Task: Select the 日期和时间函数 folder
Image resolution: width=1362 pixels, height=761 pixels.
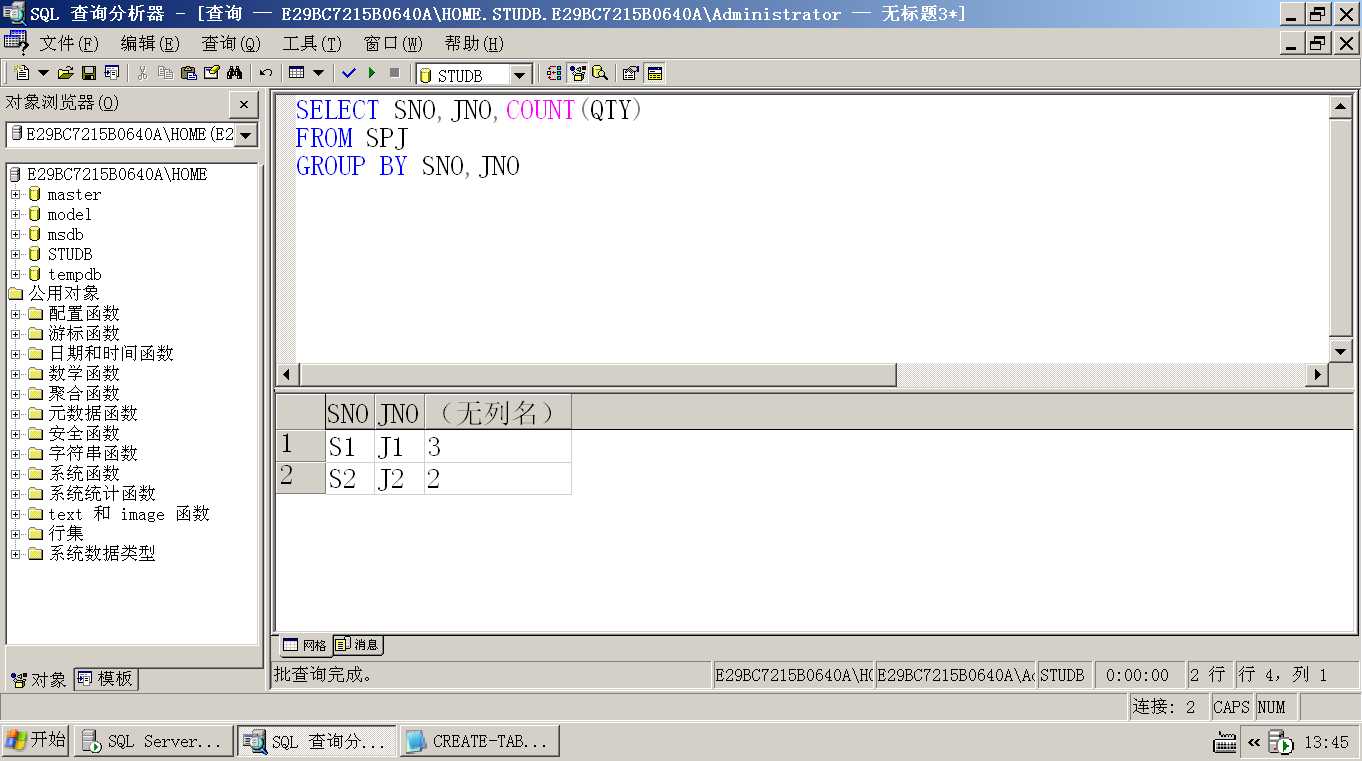Action: pos(111,353)
